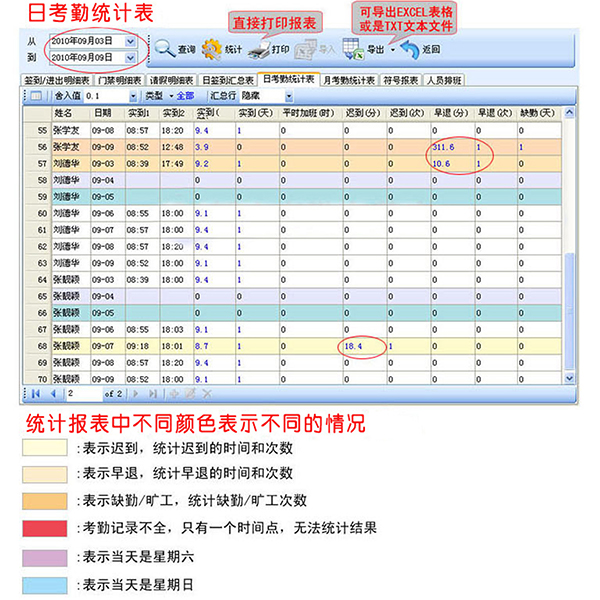Viewport: 600px width, 600px height.
Task: Click the 3.9 hours cell in row 56
Action: 214,147
